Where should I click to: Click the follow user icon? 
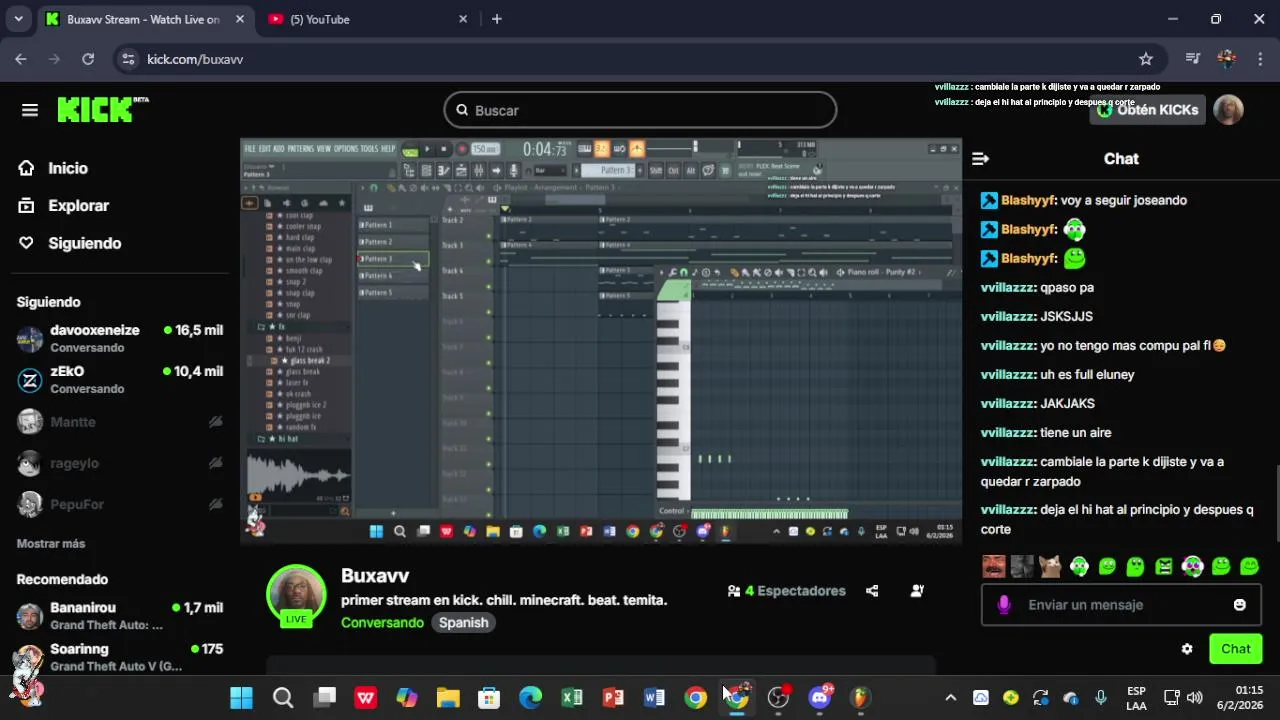[x=917, y=591]
